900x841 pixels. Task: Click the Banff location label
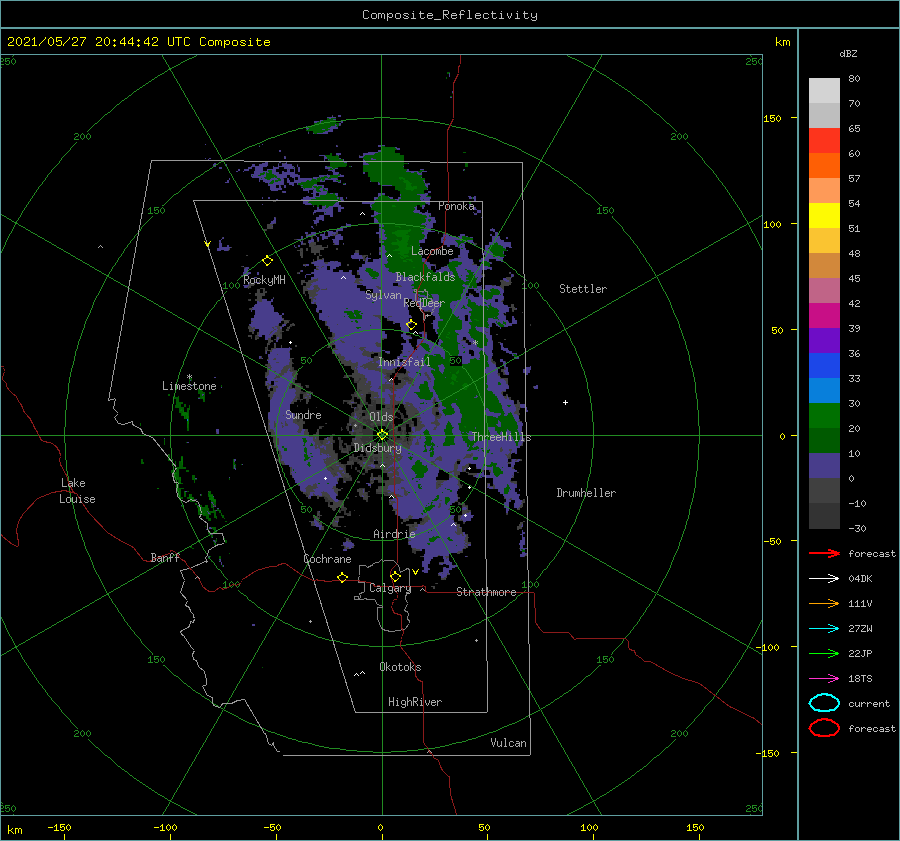point(165,557)
